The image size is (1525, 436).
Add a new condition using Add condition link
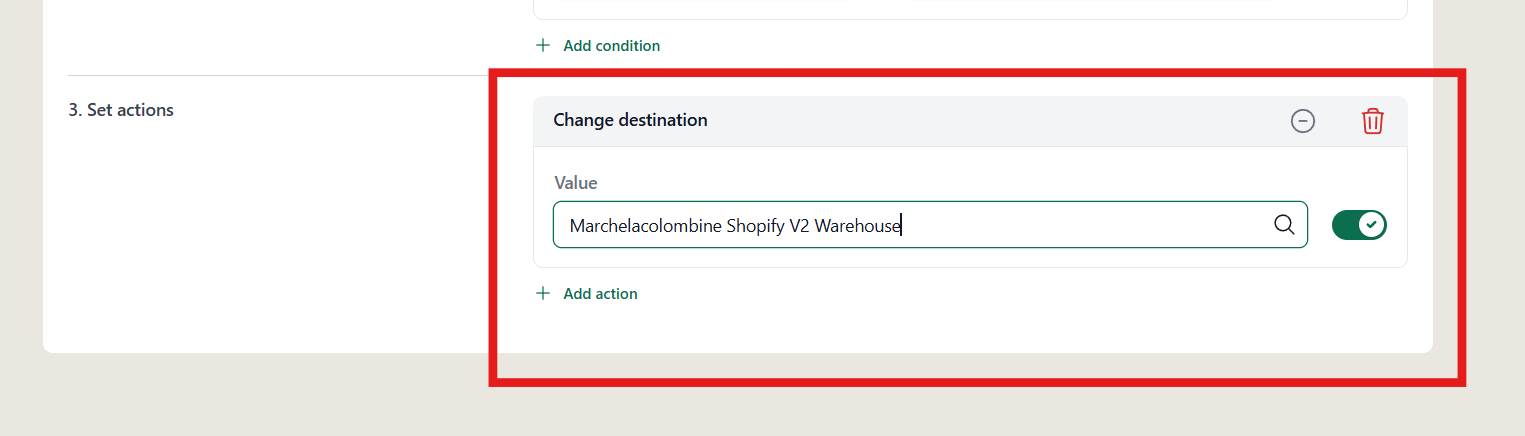pos(611,45)
